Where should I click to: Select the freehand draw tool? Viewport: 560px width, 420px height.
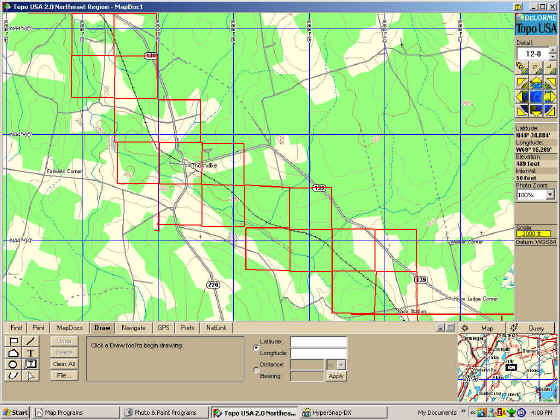13,376
